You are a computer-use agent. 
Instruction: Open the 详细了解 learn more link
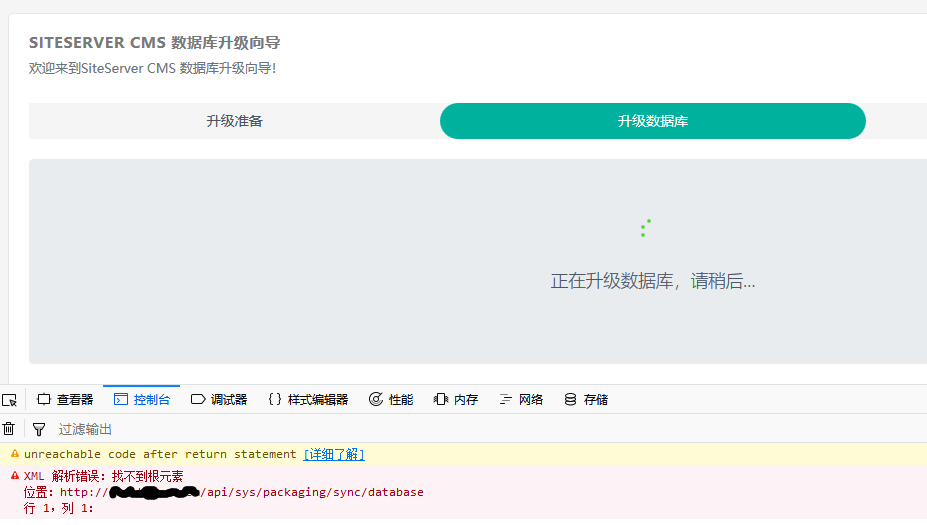click(334, 454)
